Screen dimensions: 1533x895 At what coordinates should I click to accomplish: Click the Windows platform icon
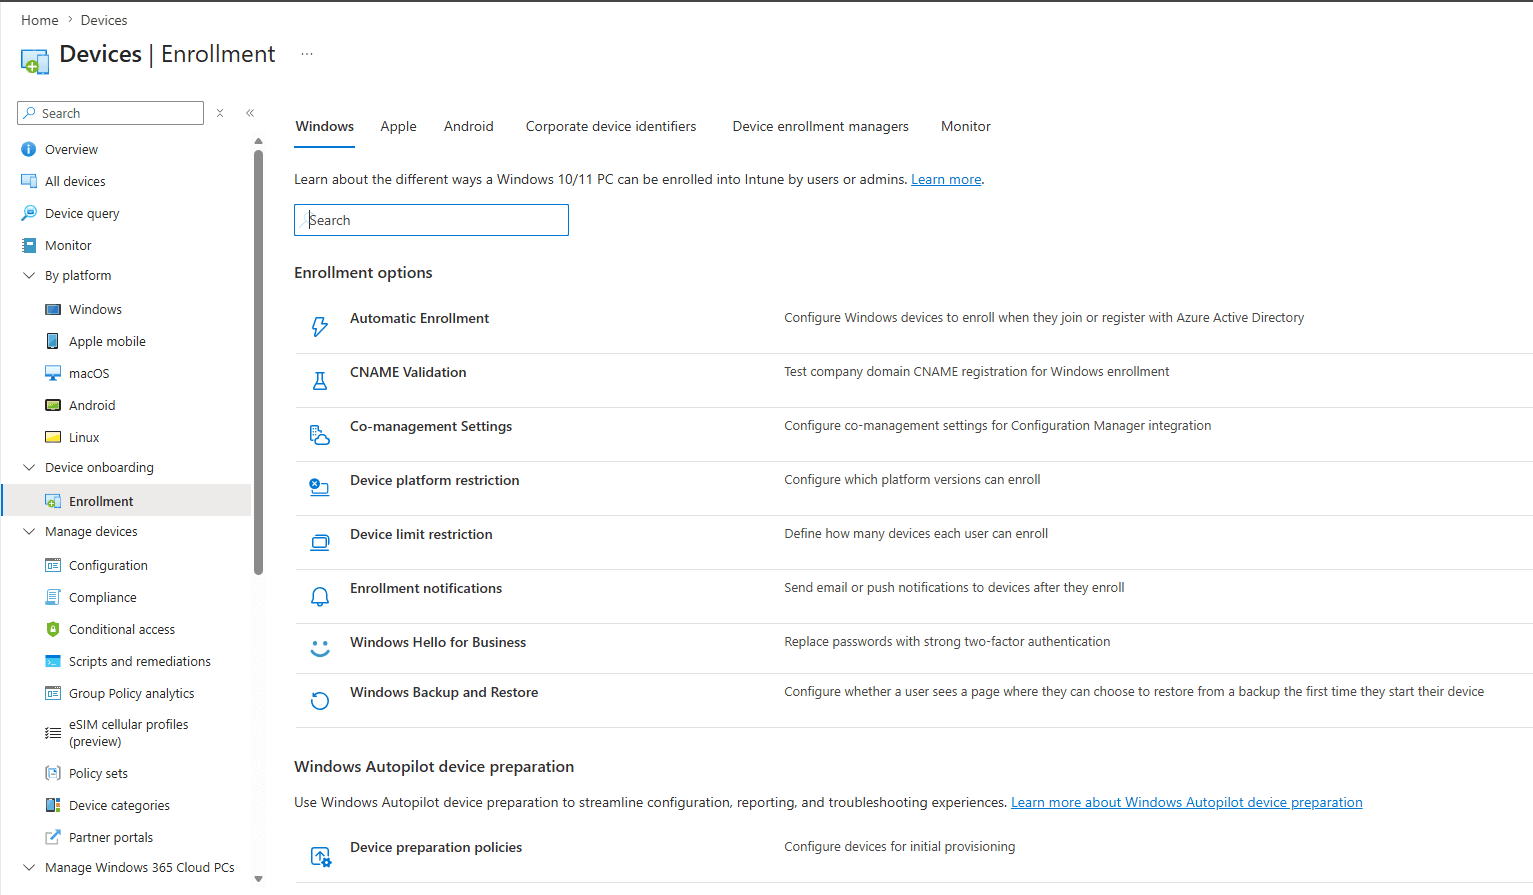tap(53, 309)
